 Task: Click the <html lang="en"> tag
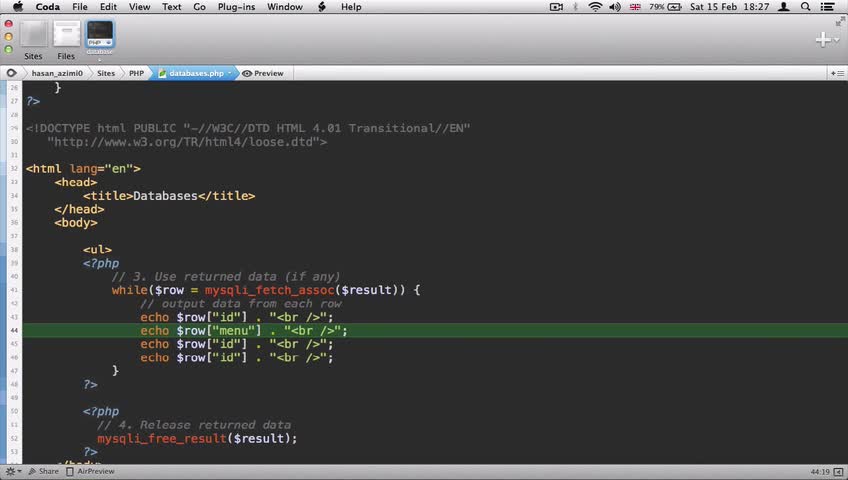[83, 169]
